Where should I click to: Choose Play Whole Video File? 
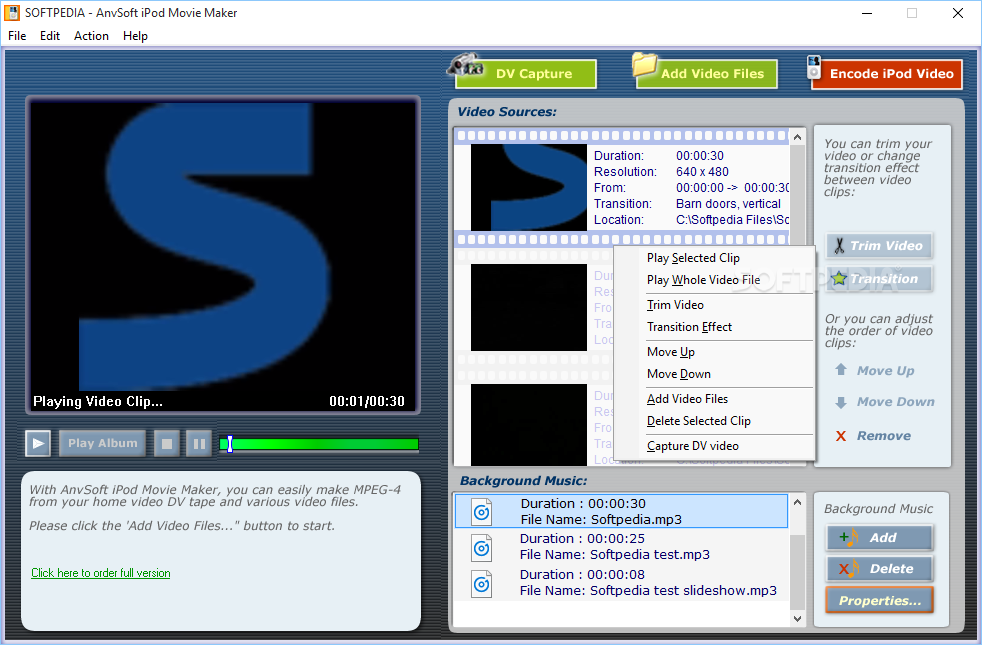714,280
